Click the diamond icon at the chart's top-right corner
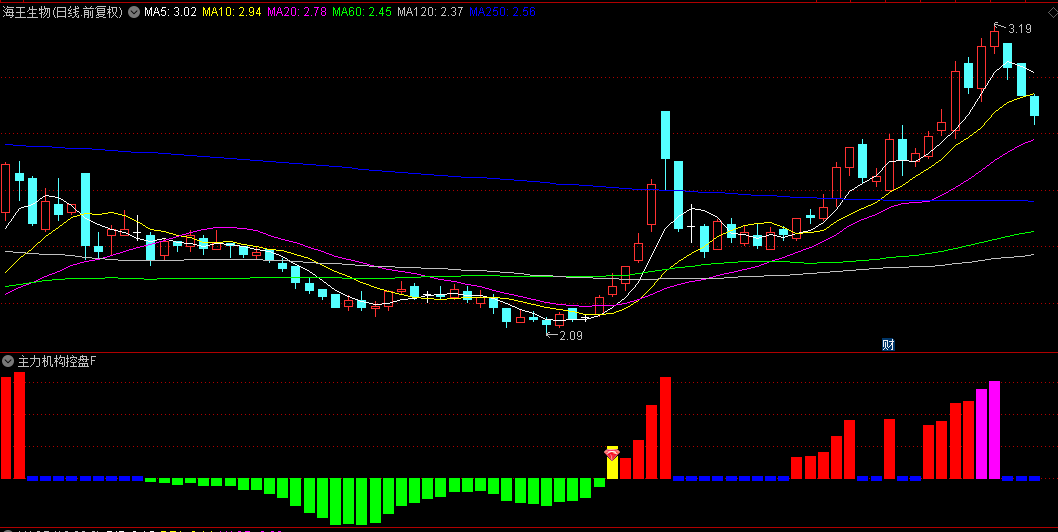Viewport: 1058px width, 532px height. pos(1053,12)
